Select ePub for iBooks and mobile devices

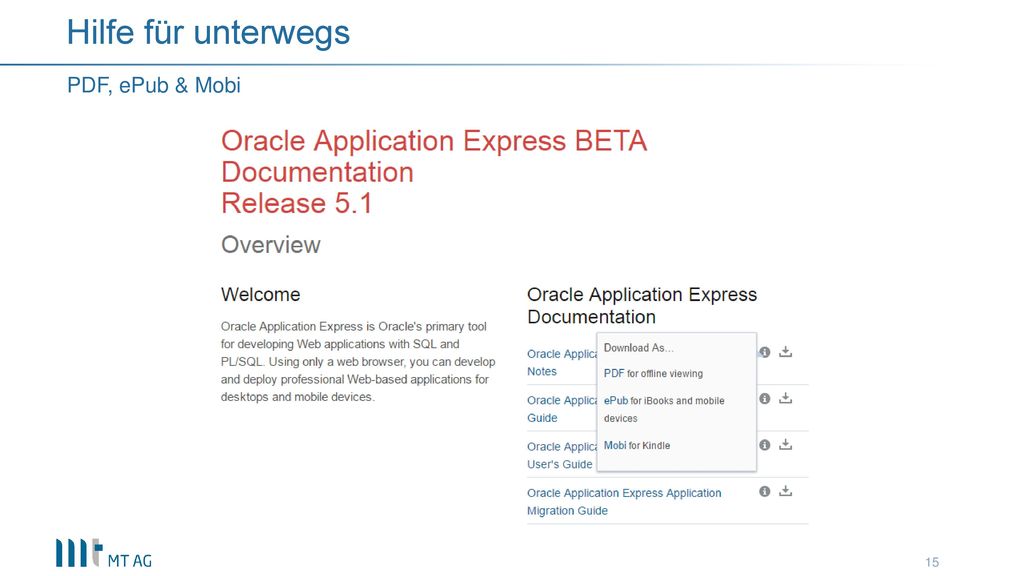point(664,409)
